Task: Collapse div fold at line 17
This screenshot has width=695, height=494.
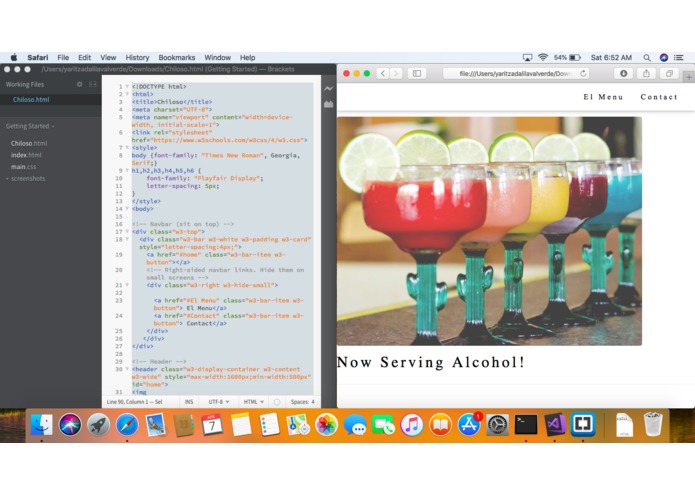Action: pos(127,232)
